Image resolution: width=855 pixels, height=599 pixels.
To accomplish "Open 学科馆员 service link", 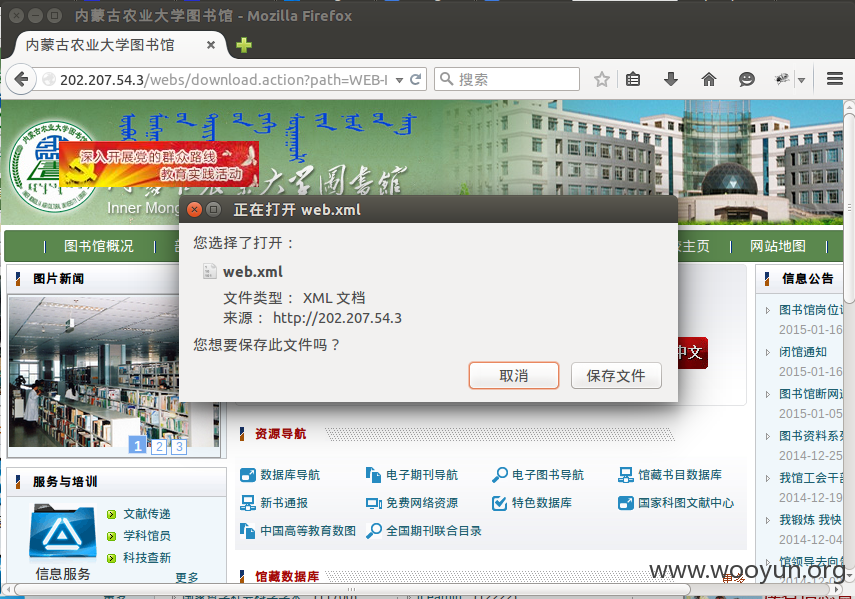I will point(147,536).
